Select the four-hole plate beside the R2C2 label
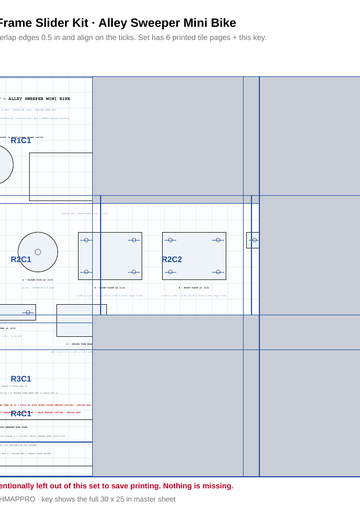 [x=194, y=256]
